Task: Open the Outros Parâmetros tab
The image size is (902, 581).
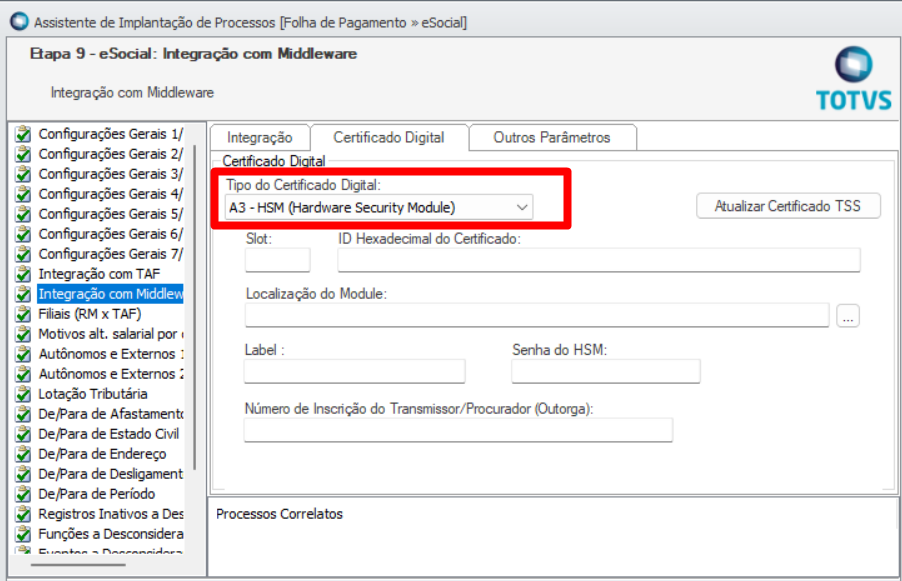Action: (x=552, y=137)
